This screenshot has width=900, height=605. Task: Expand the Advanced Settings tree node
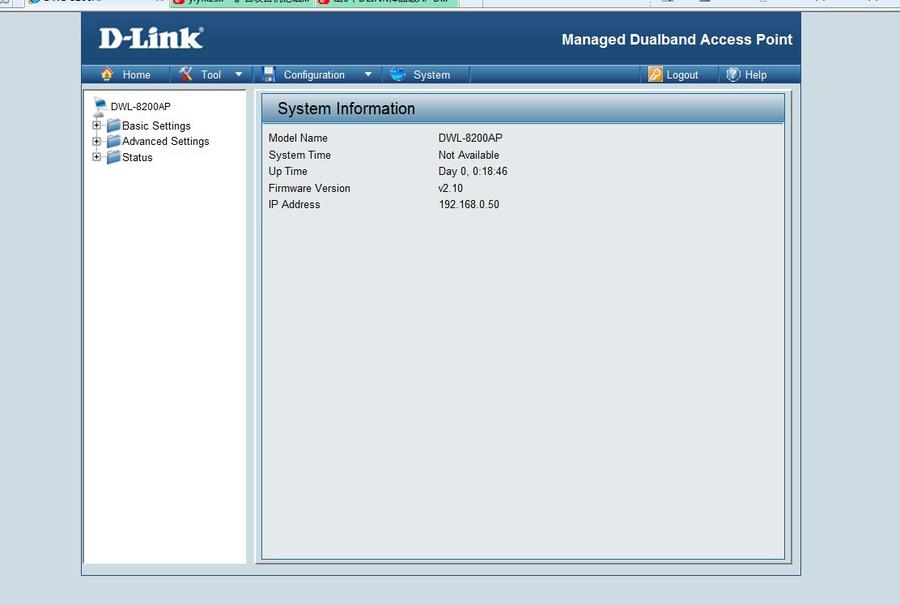pyautogui.click(x=96, y=141)
